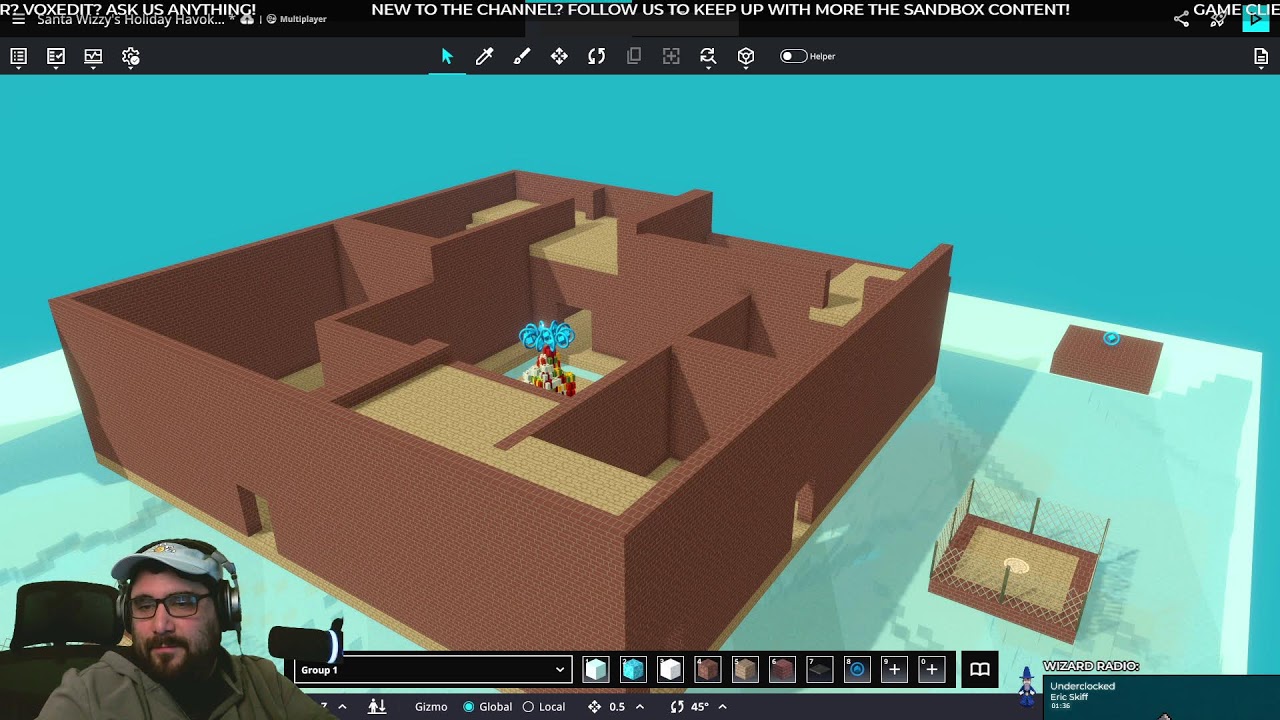Select the arrow selection tool

[x=447, y=57]
